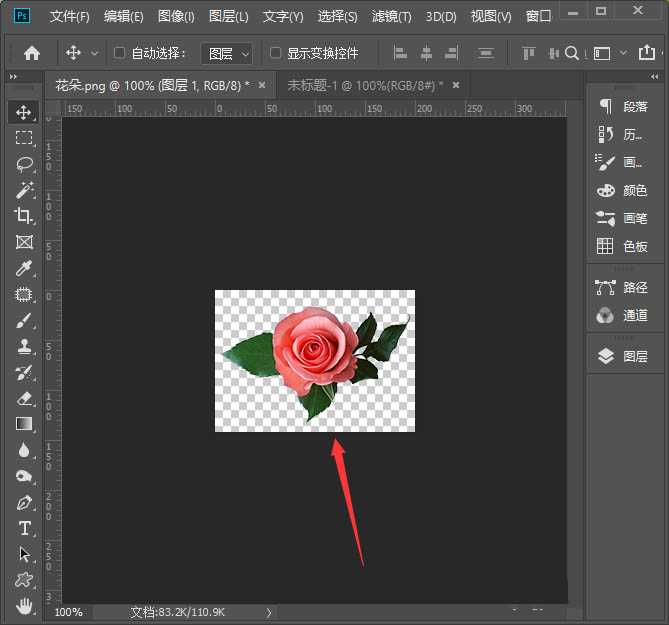Enable the 自动选择 checkbox
Screen dimensions: 669x625
(x=120, y=53)
